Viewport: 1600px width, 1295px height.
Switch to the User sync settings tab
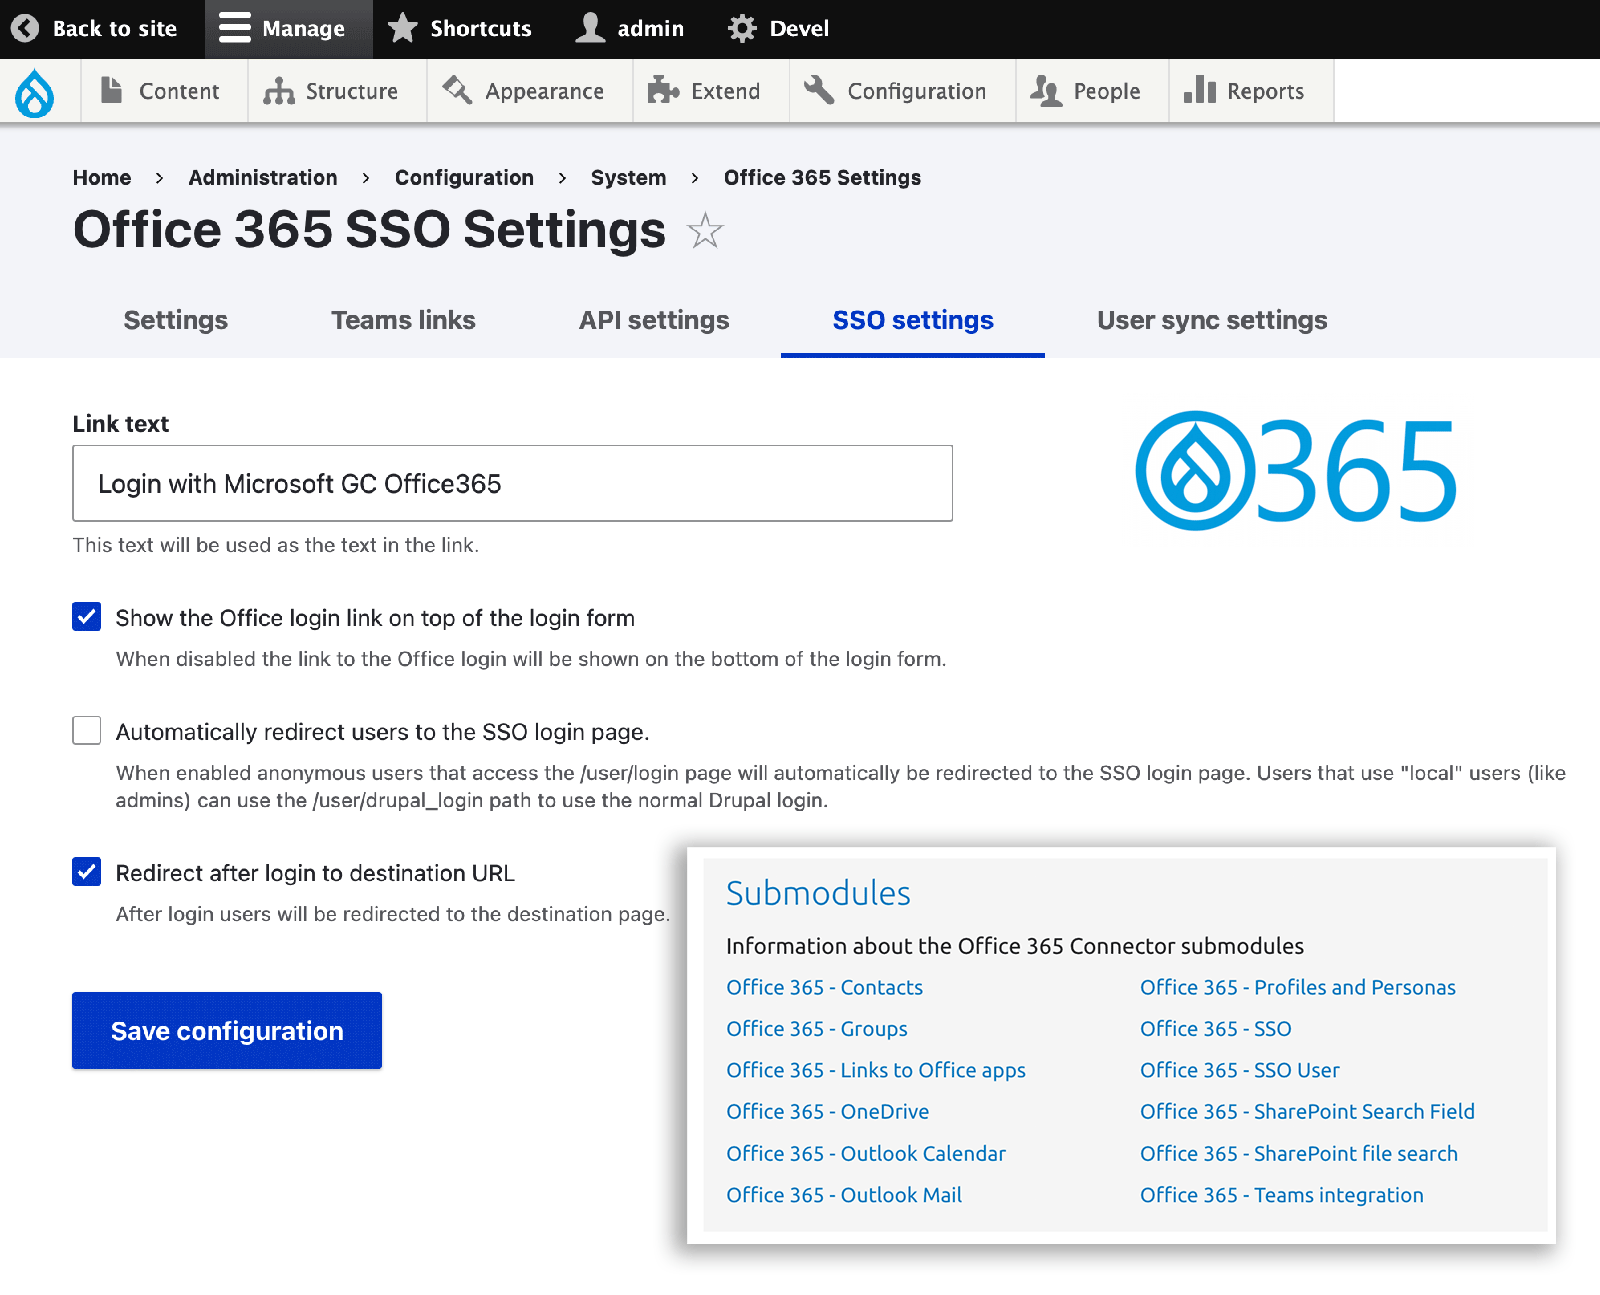[1212, 320]
